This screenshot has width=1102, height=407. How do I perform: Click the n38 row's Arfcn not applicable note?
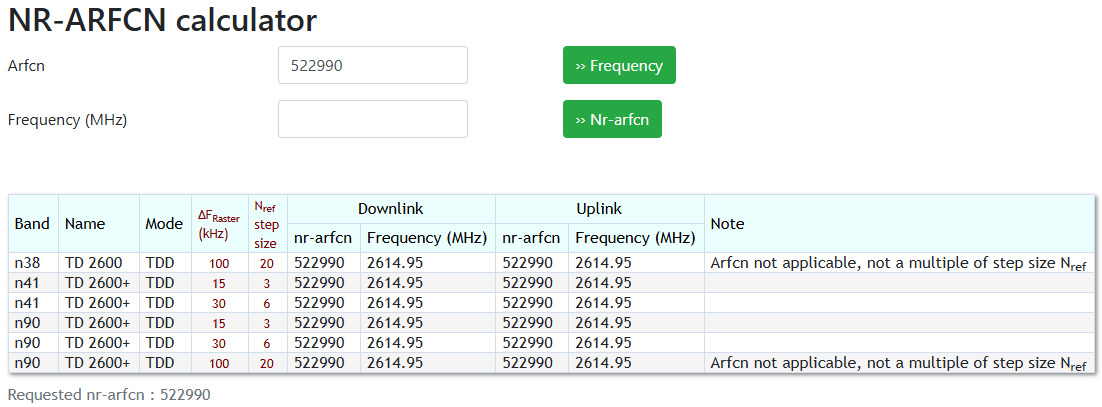(897, 263)
